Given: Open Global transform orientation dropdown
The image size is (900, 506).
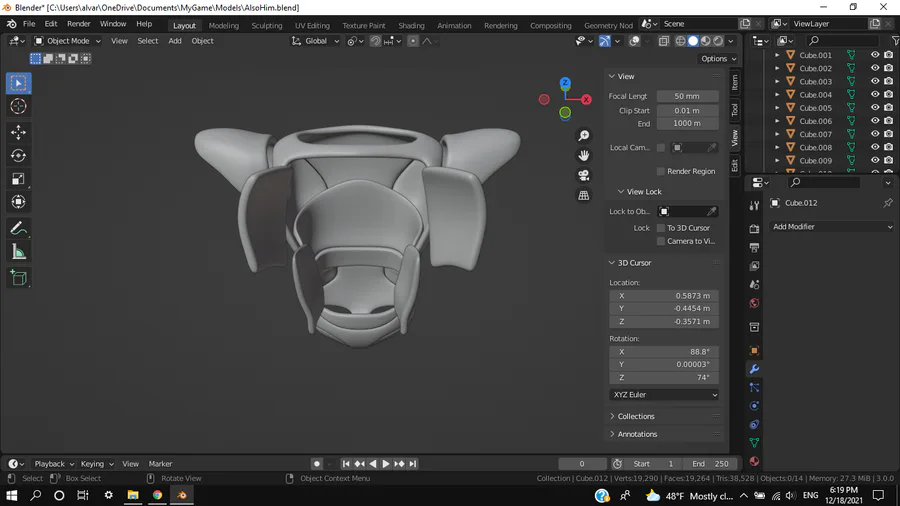Looking at the screenshot, I should tap(316, 41).
